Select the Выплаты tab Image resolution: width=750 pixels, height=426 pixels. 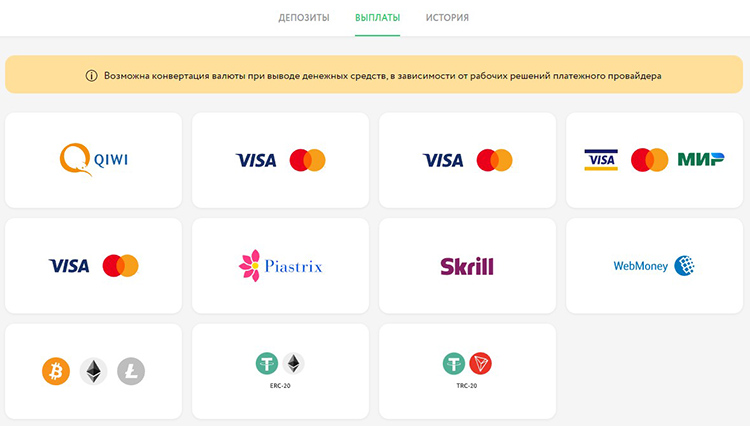377,18
